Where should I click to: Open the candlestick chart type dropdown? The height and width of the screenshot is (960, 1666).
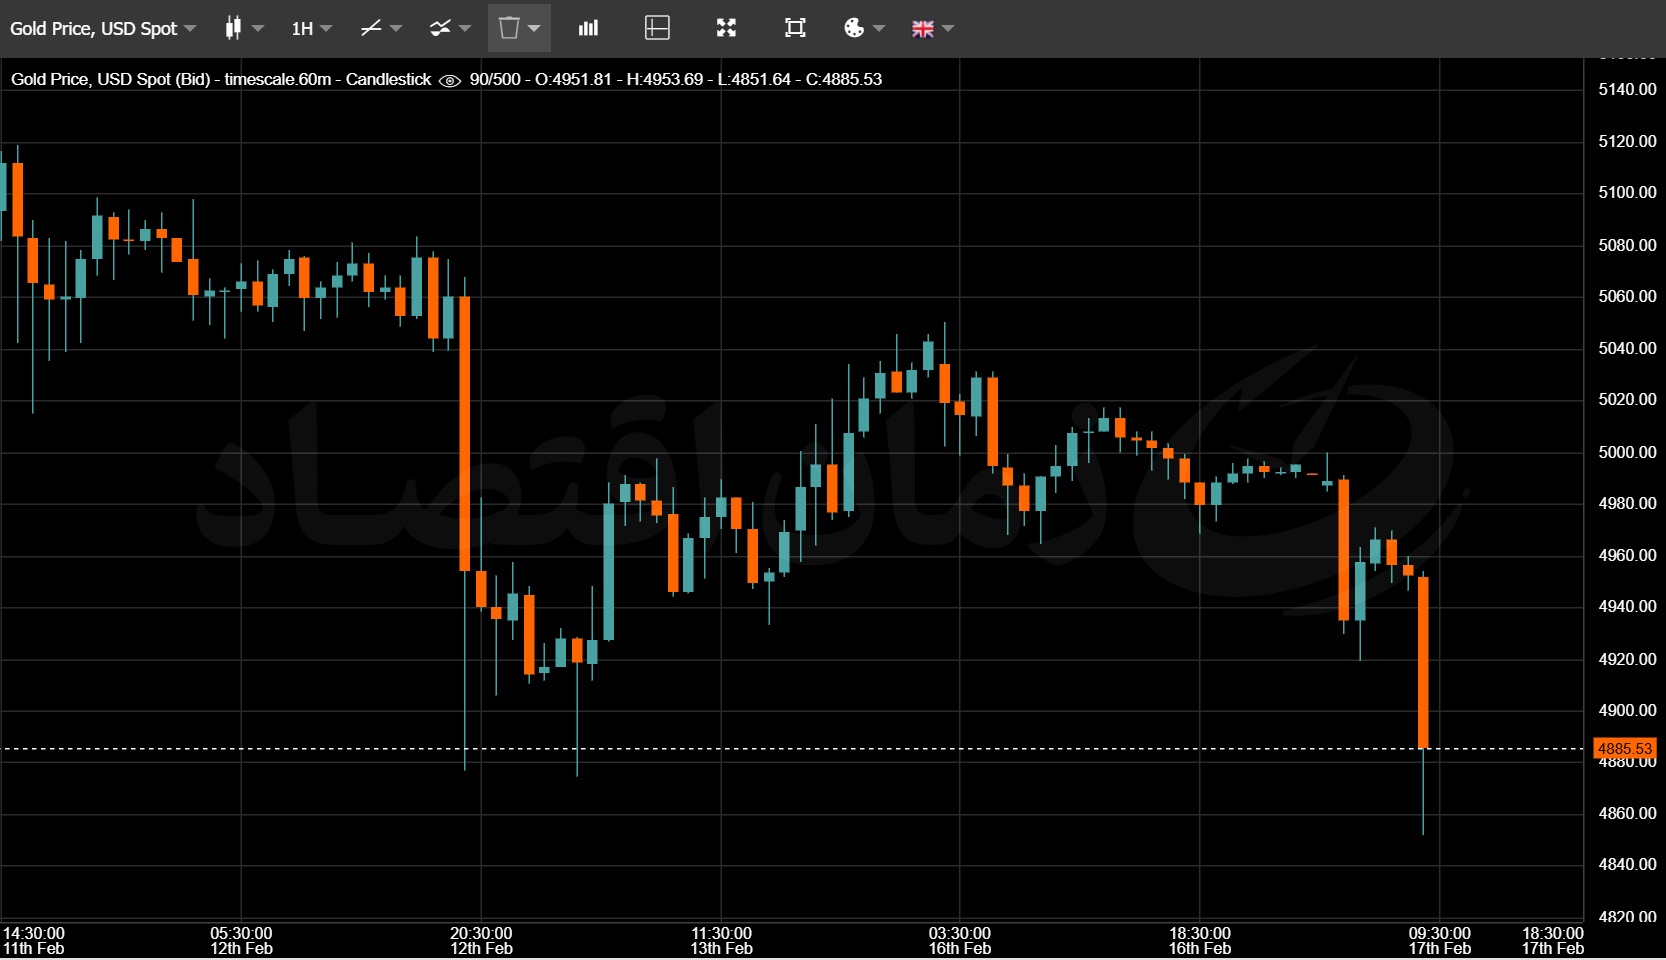[x=244, y=28]
